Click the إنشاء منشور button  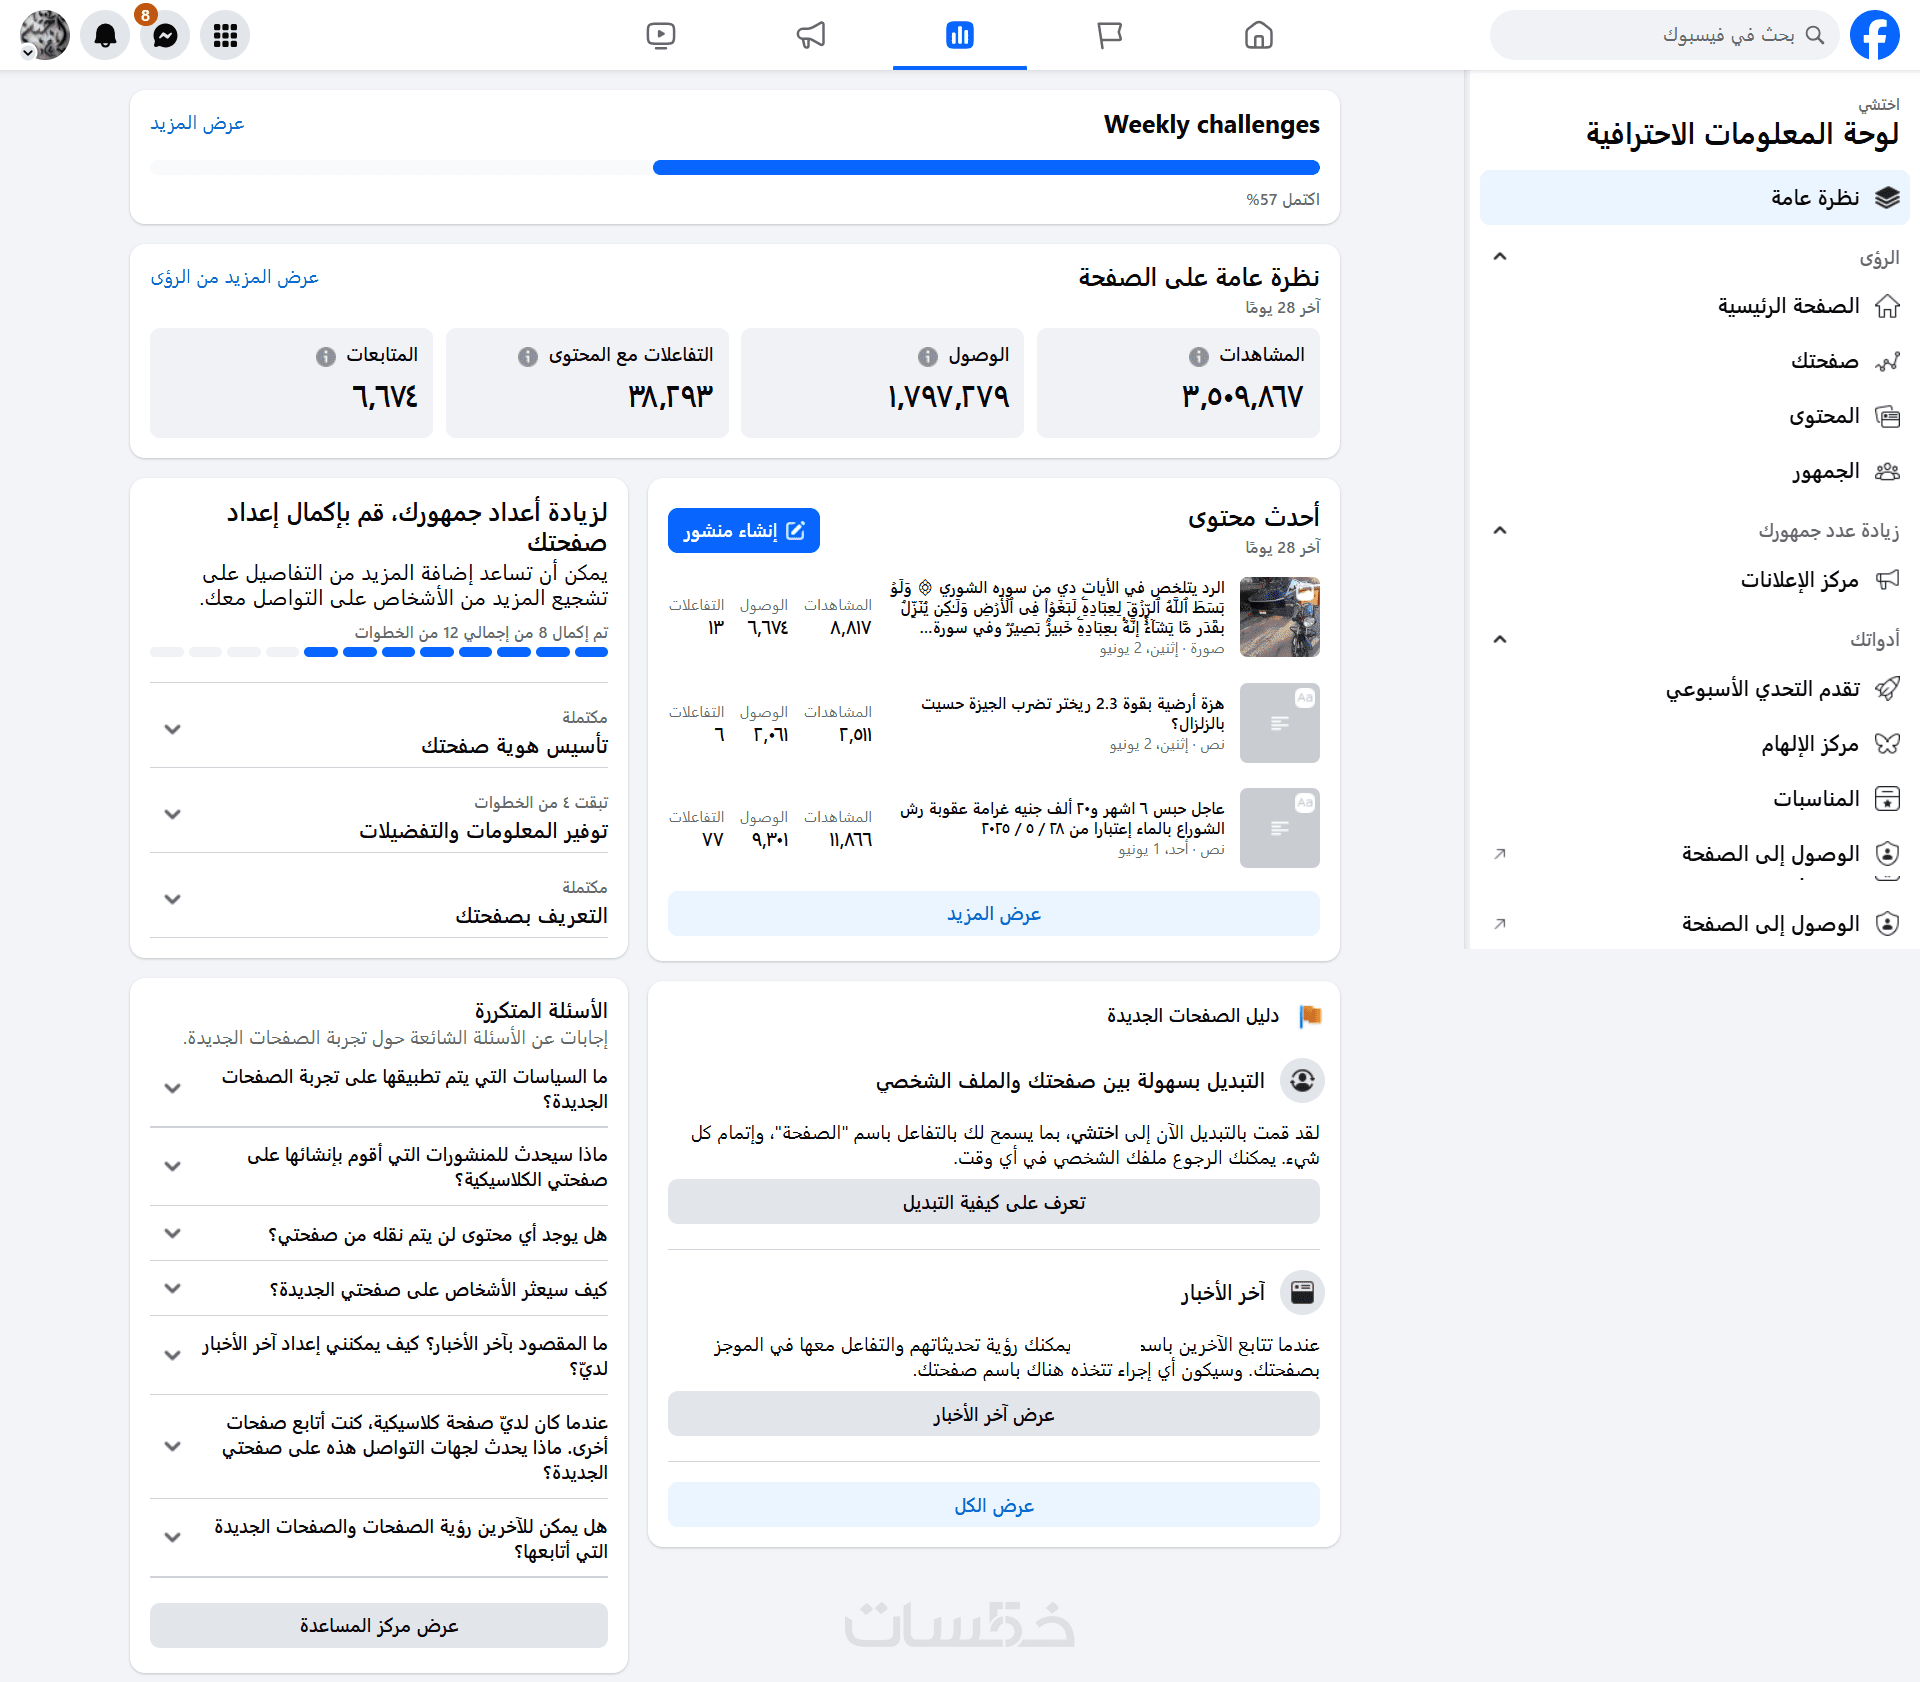(743, 531)
